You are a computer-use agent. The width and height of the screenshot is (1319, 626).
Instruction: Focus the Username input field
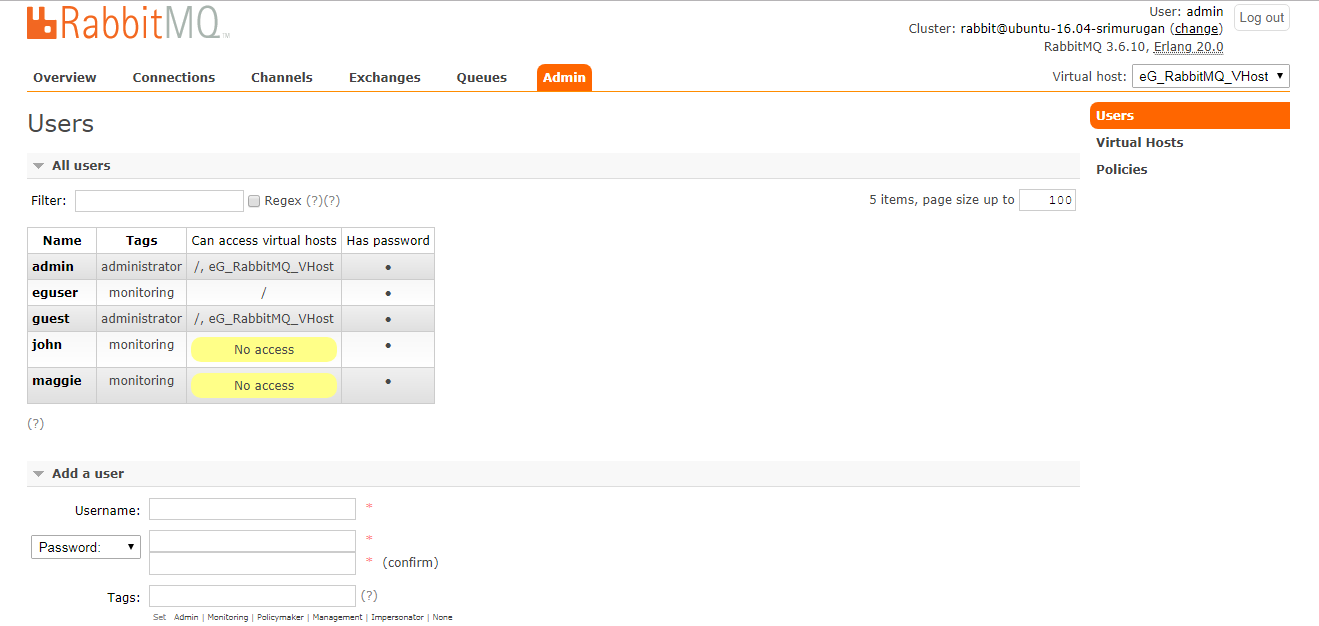[x=252, y=509]
